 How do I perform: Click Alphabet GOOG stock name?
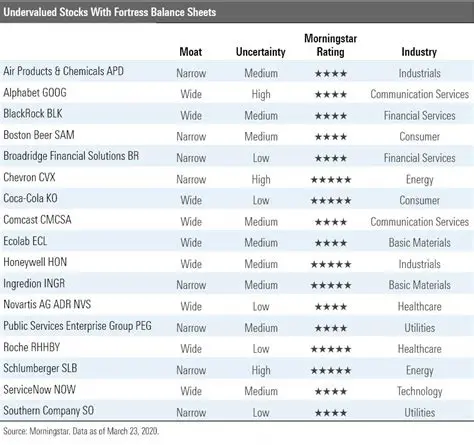click(35, 93)
